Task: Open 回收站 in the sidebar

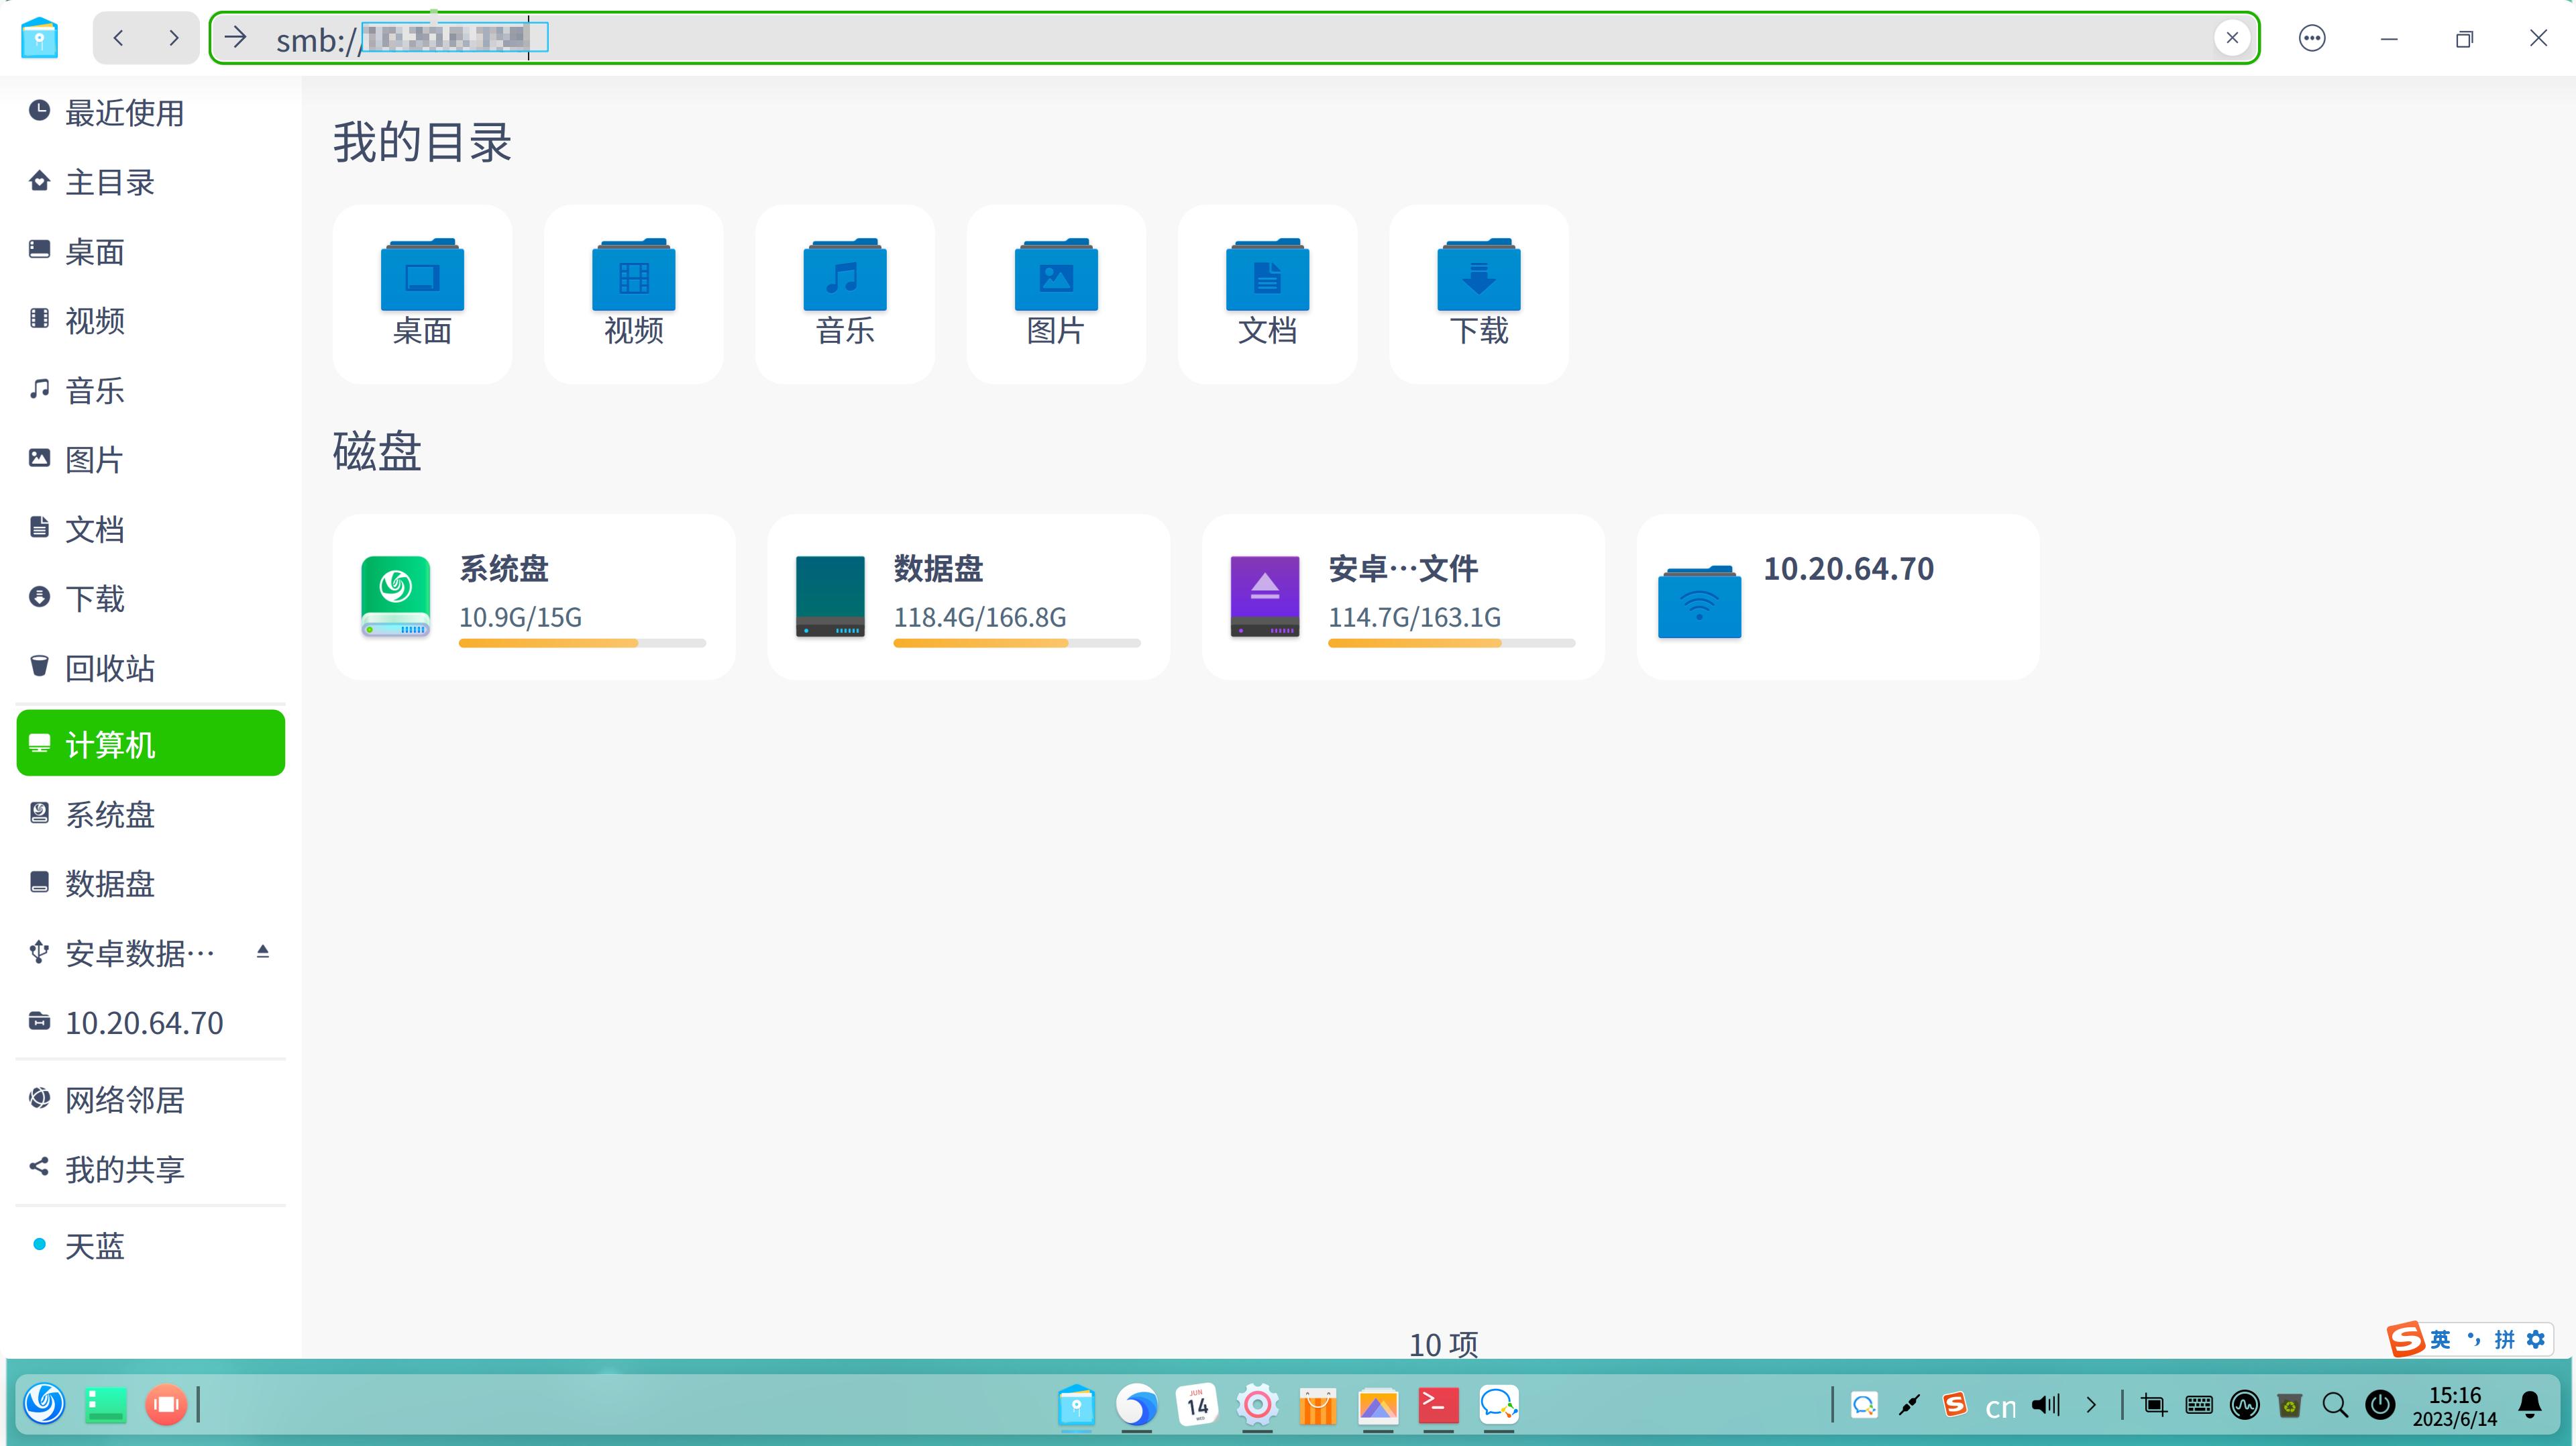Action: point(150,667)
